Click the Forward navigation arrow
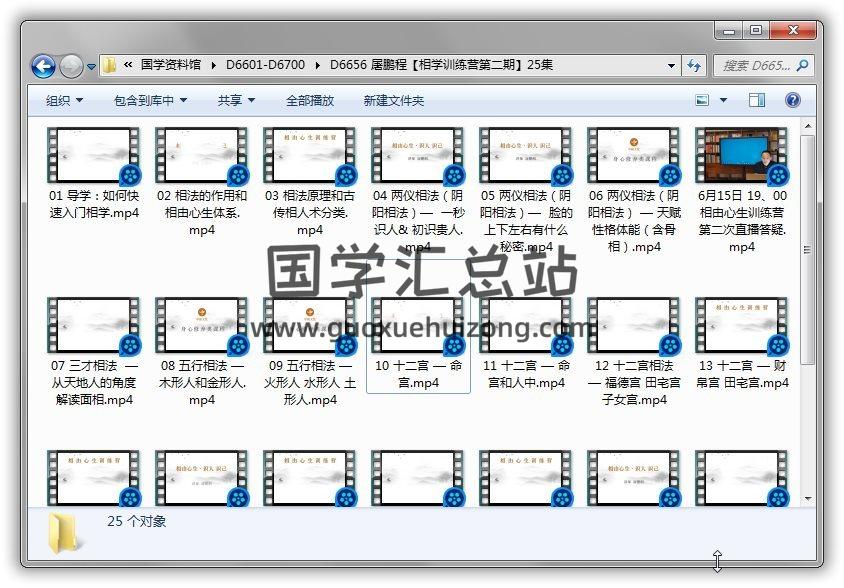Viewport: 844px width, 588px height. pos(71,66)
